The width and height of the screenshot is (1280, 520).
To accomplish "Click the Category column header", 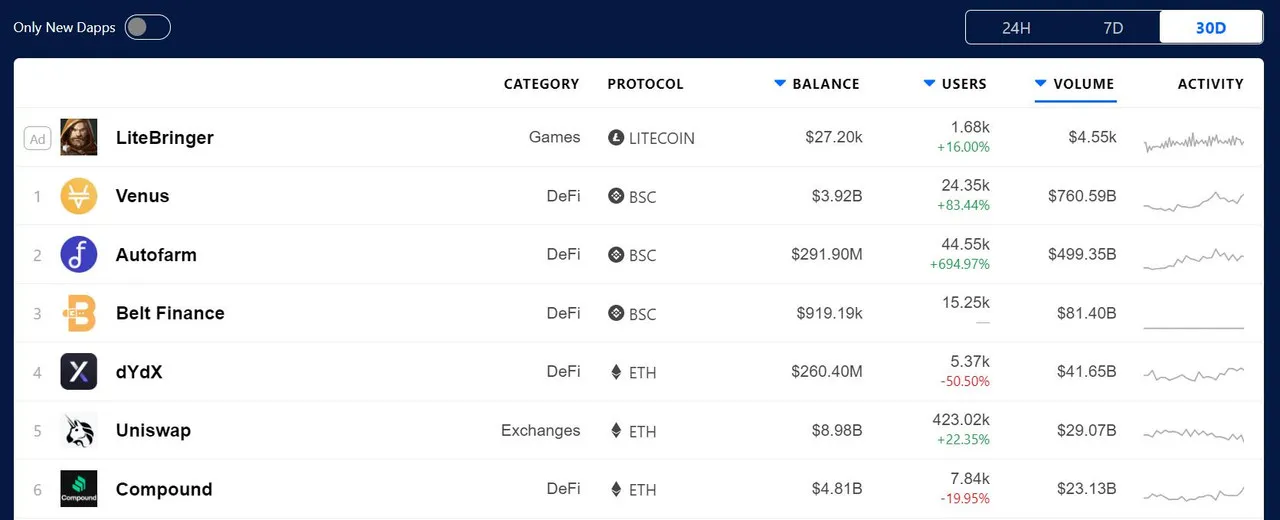I will coord(541,84).
